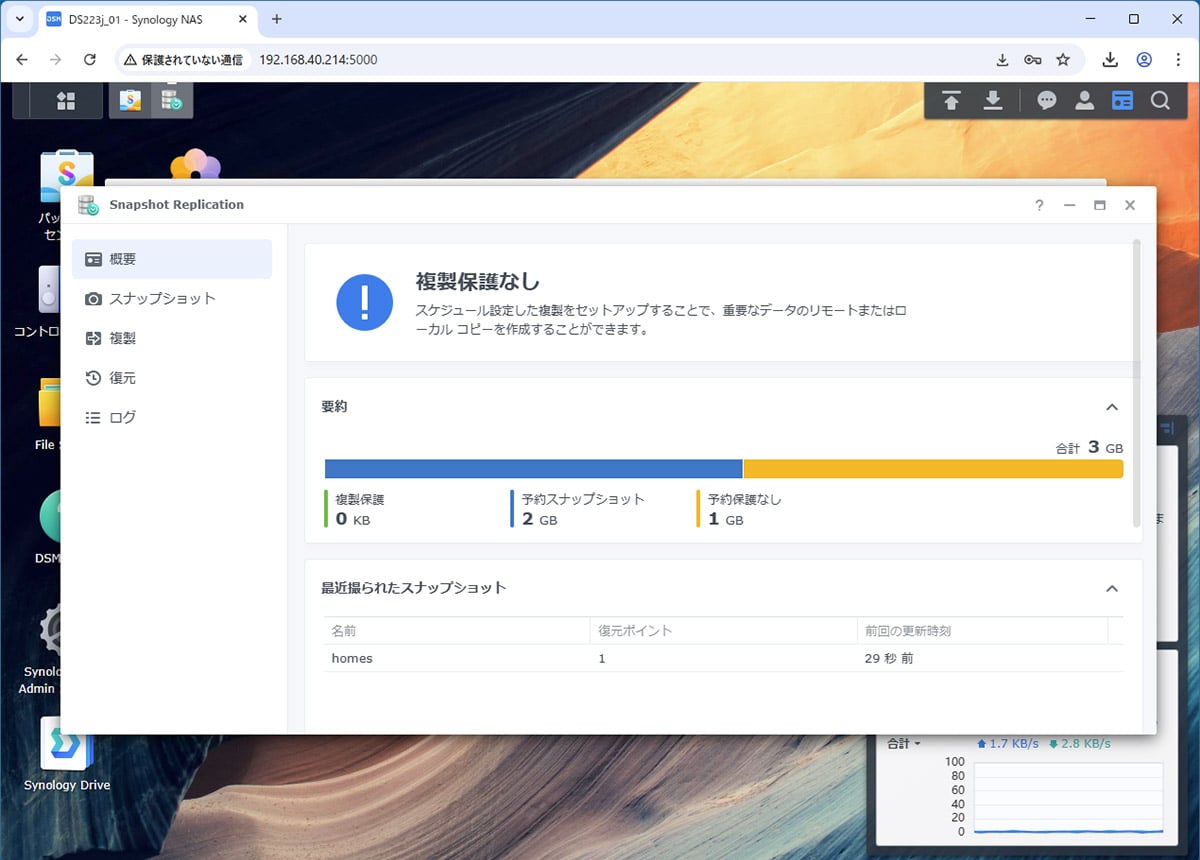Screen dimensions: 1200x860
Task: Collapse the 最近撮られたスナップショット panel
Action: click(1111, 588)
